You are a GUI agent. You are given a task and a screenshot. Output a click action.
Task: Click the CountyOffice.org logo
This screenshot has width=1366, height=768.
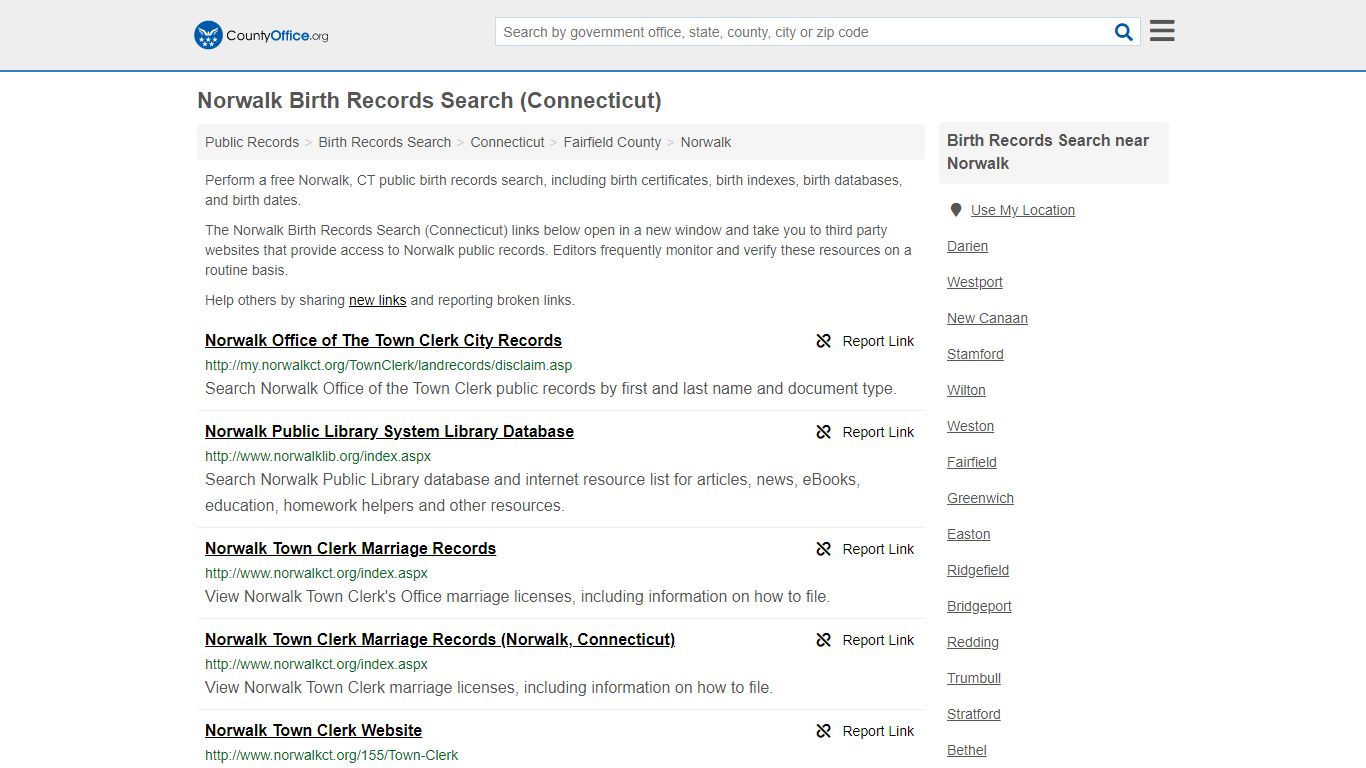[x=261, y=35]
